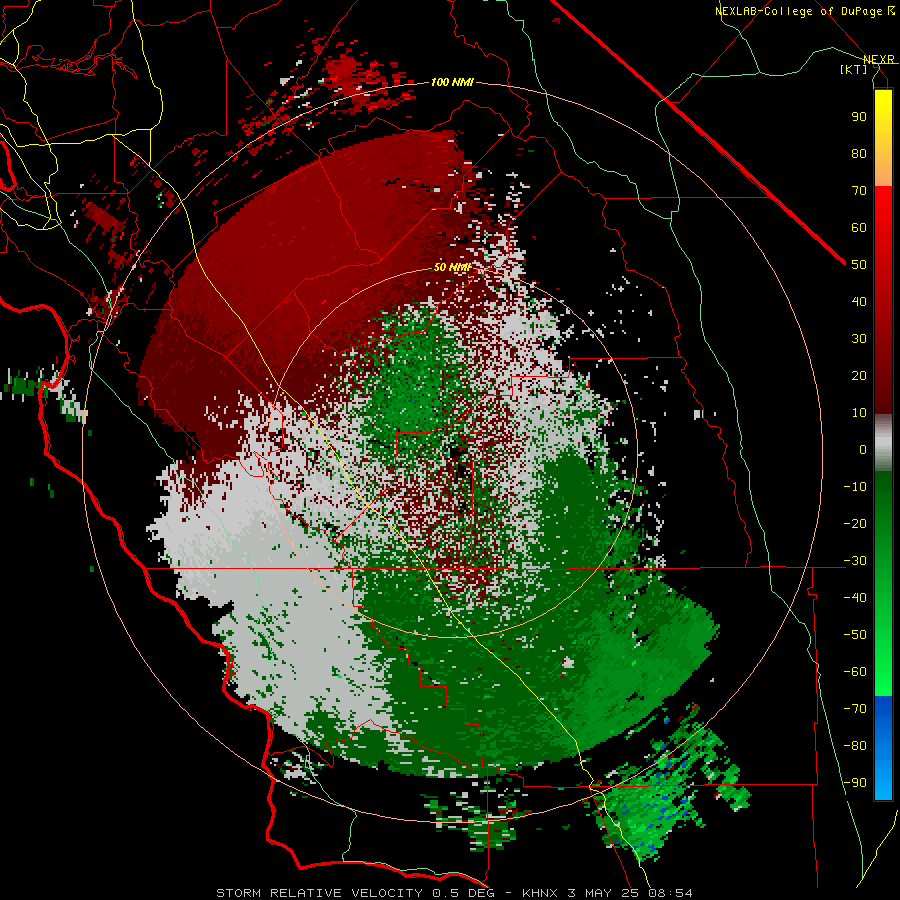The height and width of the screenshot is (900, 900).
Task: Click the 90 value on the velocity scale
Action: coord(859,117)
